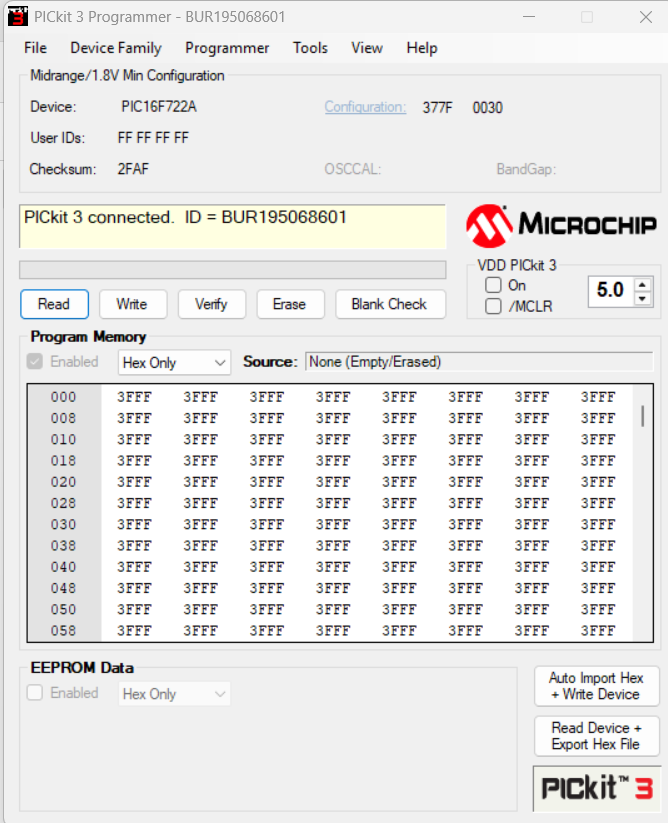This screenshot has width=668, height=823.
Task: Click configuration word 0030
Action: click(x=487, y=108)
